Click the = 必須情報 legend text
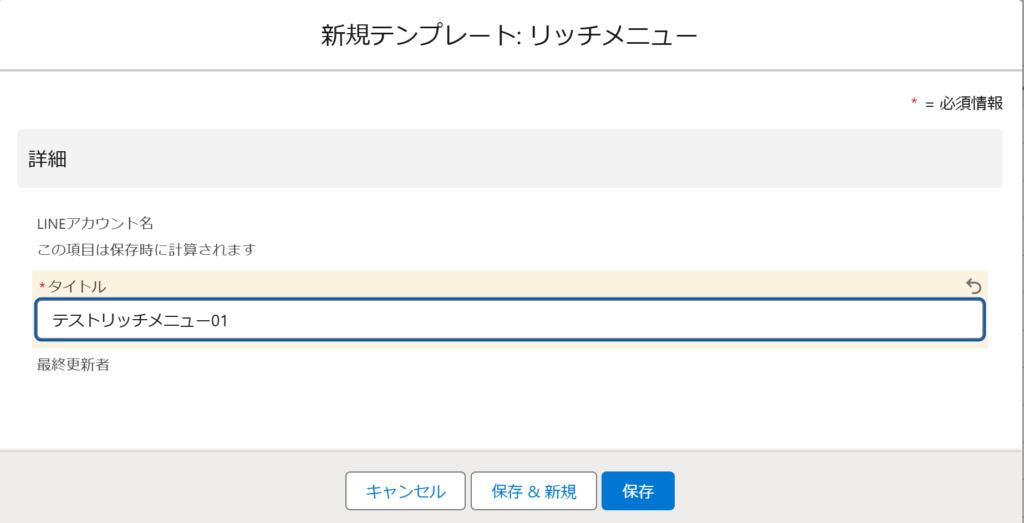Screen dimensions: 1024x523 click(x=964, y=103)
